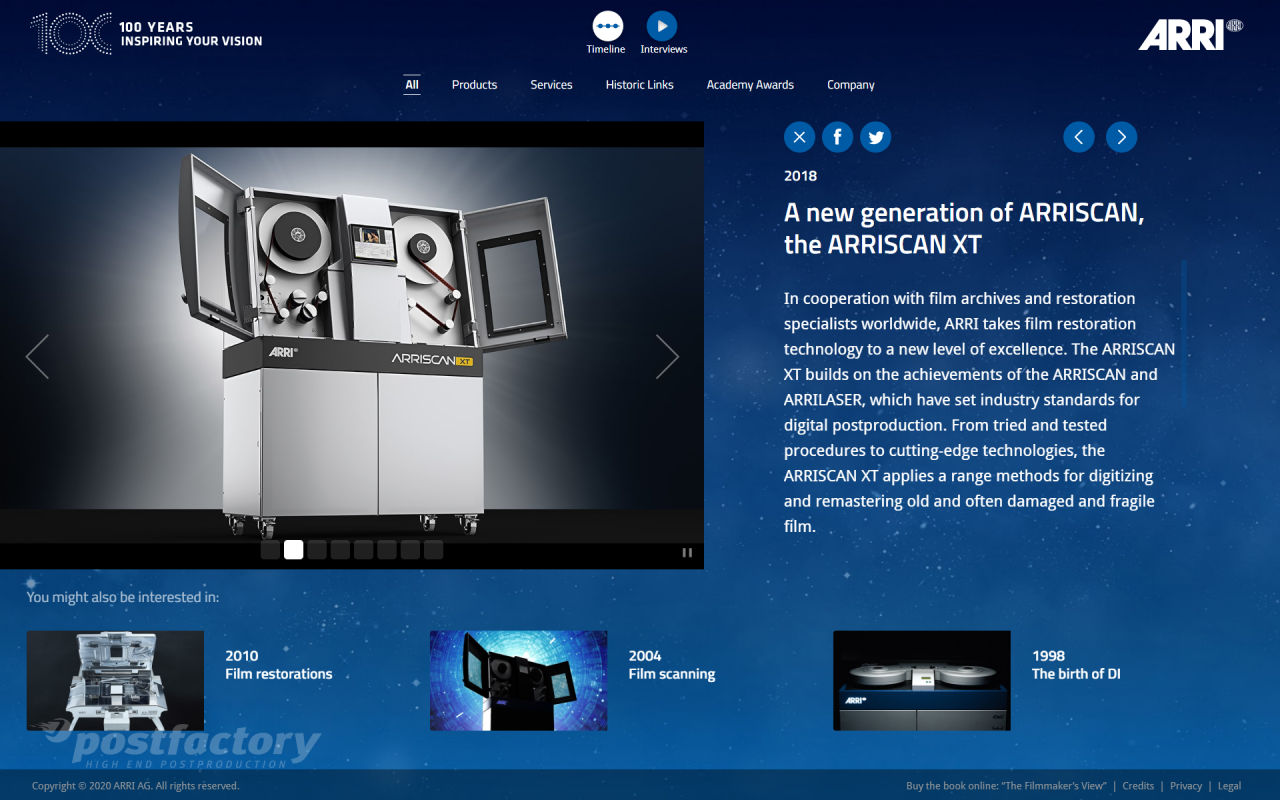This screenshot has height=800, width=1280.
Task: Click the 100 Years anniversary logo
Action: click(146, 34)
